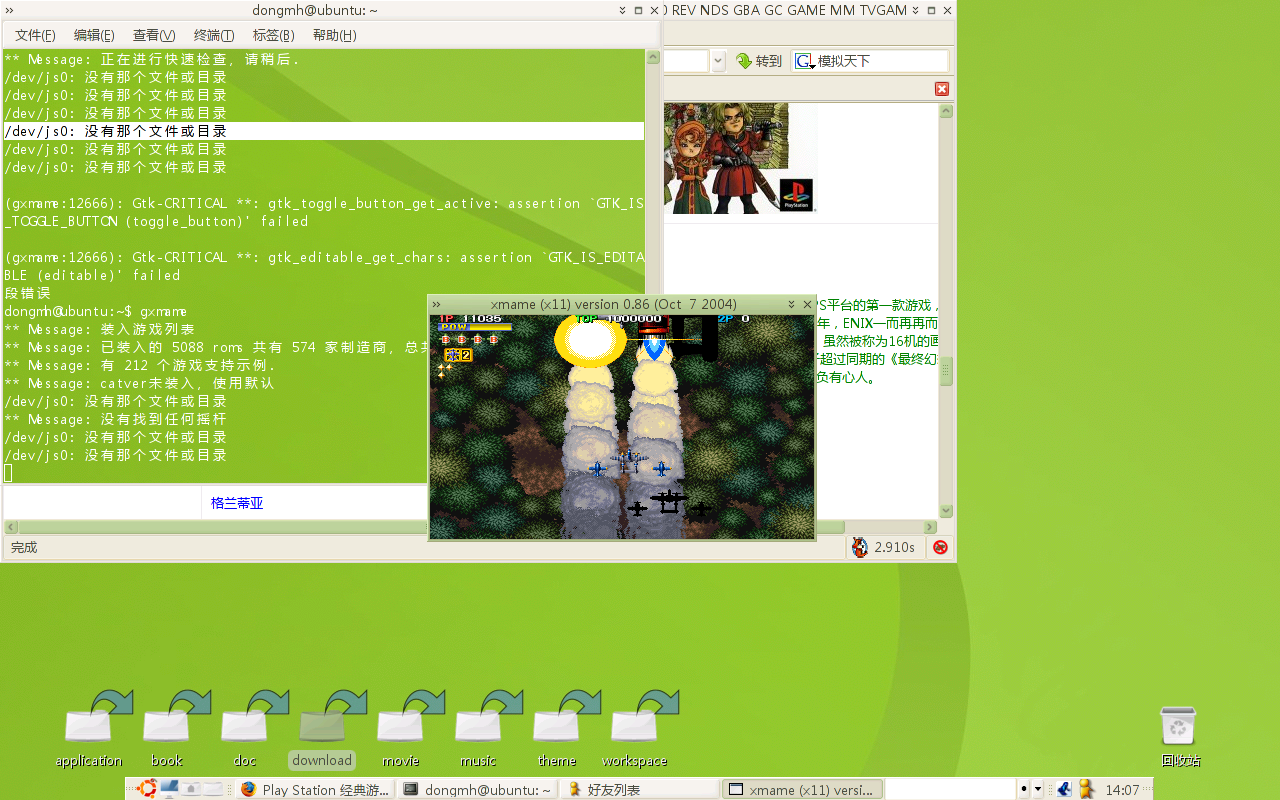Screen dimensions: 1280x800
Task: Open the 标签(B) menu
Action: pyautogui.click(x=273, y=35)
